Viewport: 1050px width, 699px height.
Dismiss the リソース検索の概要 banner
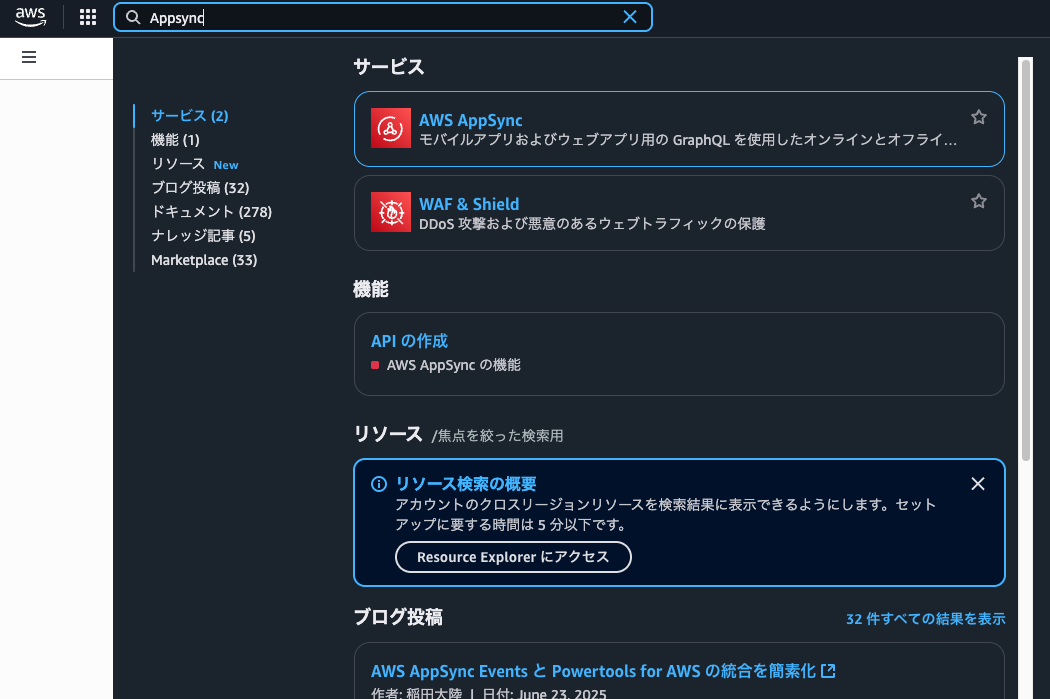(978, 484)
